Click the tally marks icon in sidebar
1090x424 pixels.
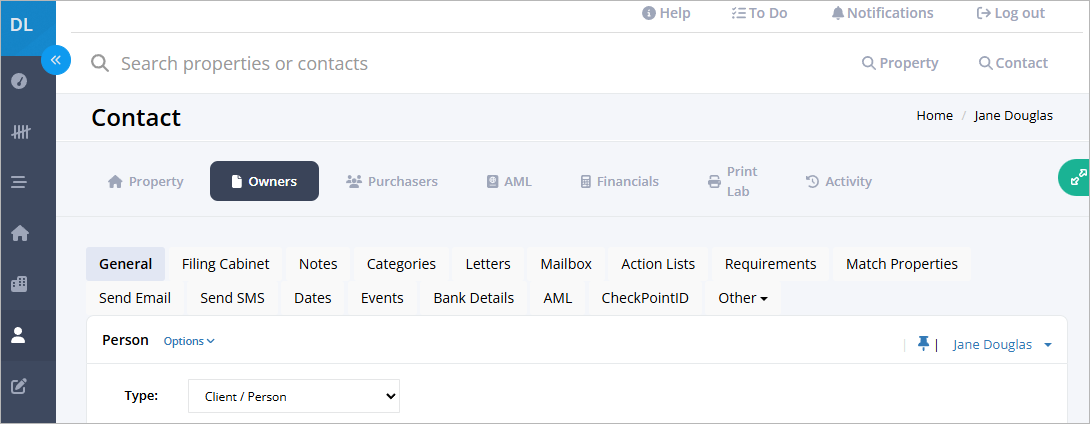click(x=19, y=132)
